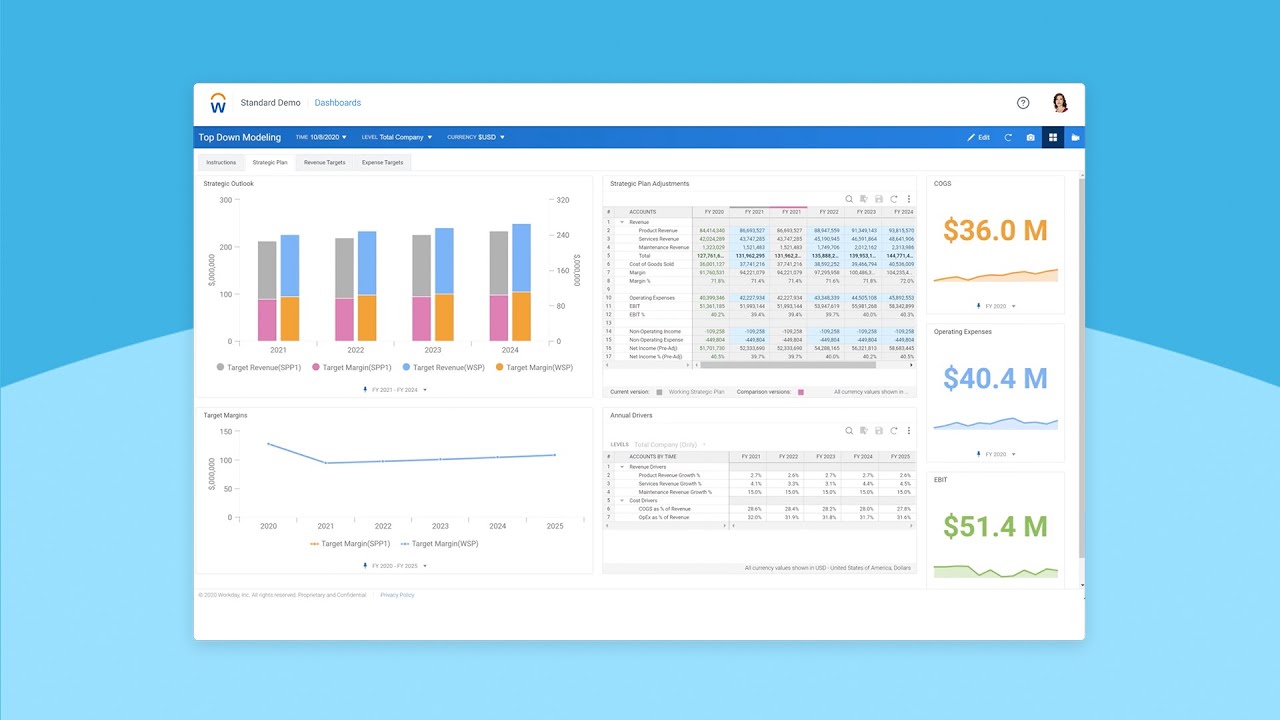This screenshot has width=1280, height=720.
Task: Toggle Target Margin(WSP) legend in Strategic Outlook
Action: point(535,367)
